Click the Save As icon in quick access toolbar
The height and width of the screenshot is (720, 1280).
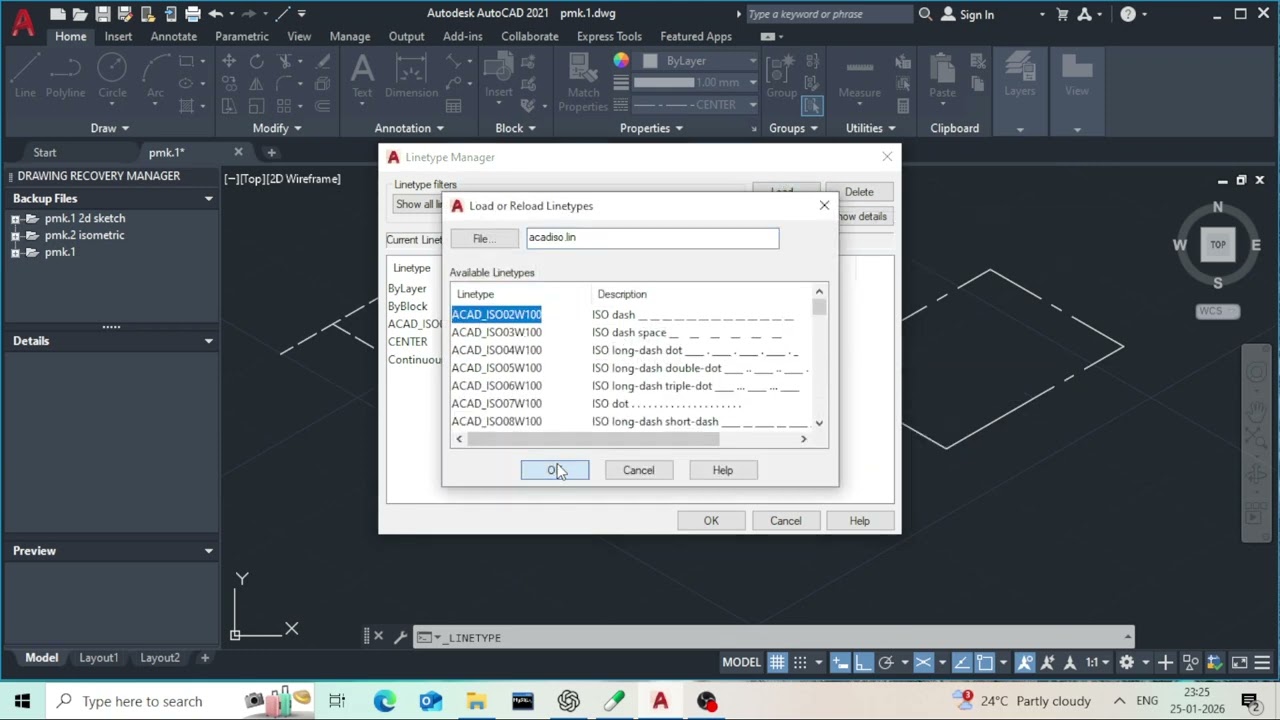(125, 14)
